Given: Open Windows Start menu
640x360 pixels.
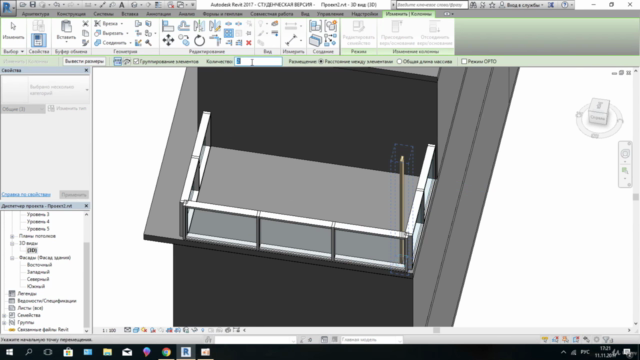Looking at the screenshot, I should (x=9, y=352).
